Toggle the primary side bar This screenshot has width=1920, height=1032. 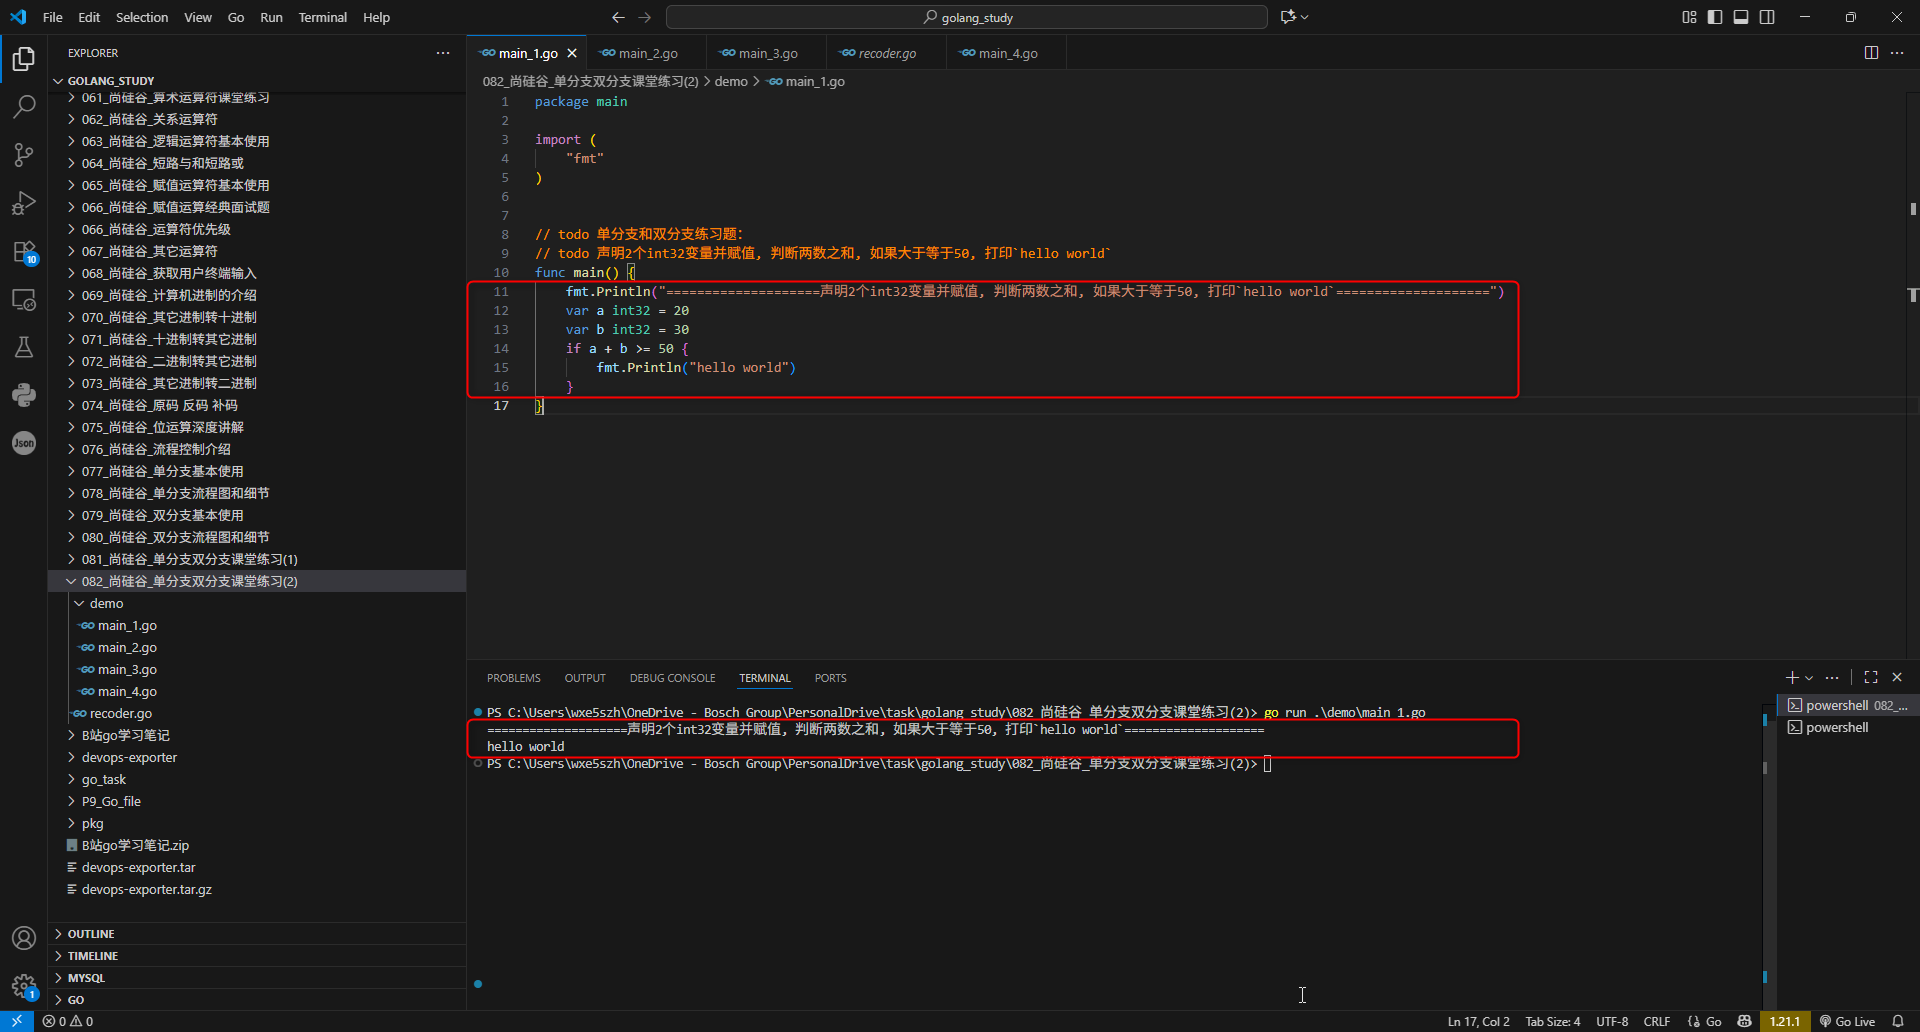(1715, 17)
